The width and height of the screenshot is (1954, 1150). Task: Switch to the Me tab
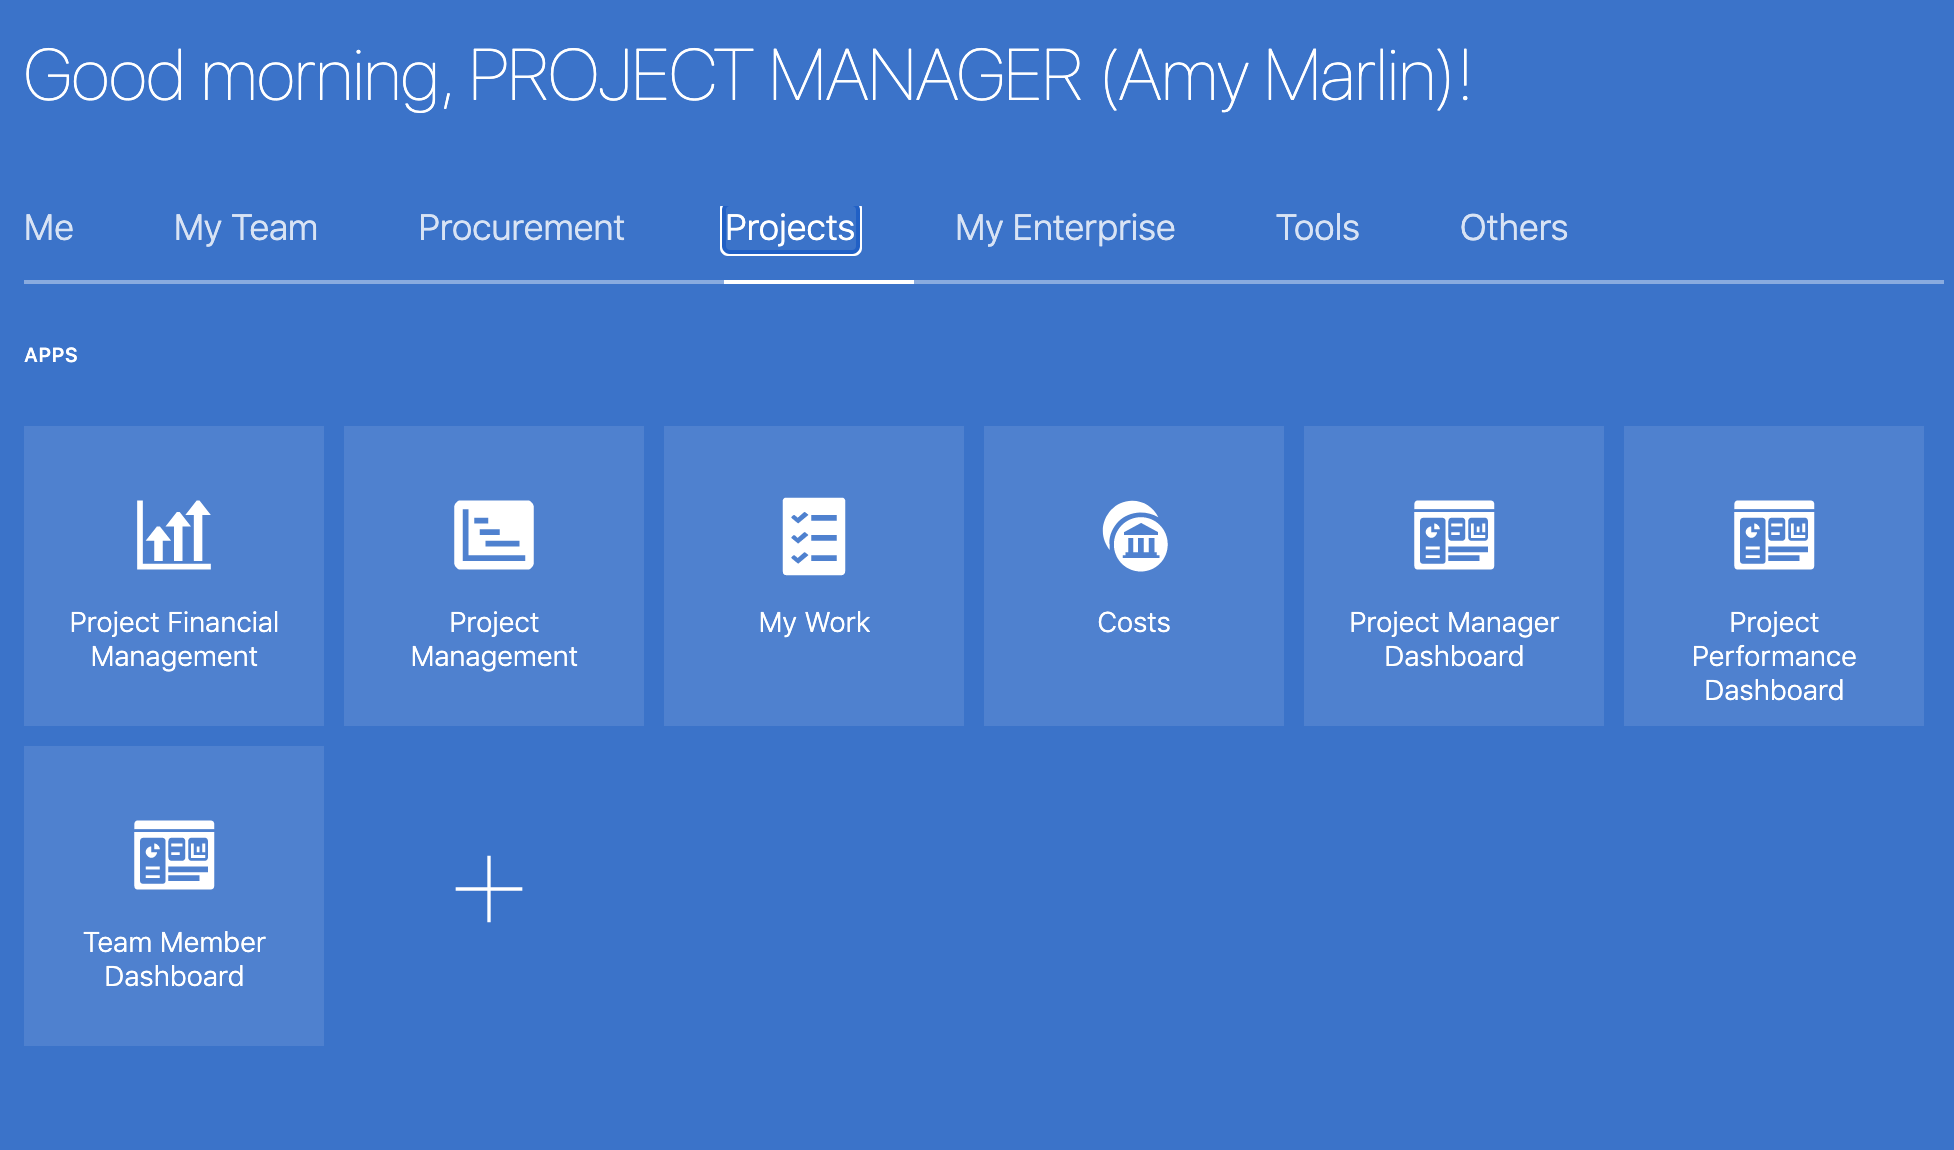tap(49, 228)
